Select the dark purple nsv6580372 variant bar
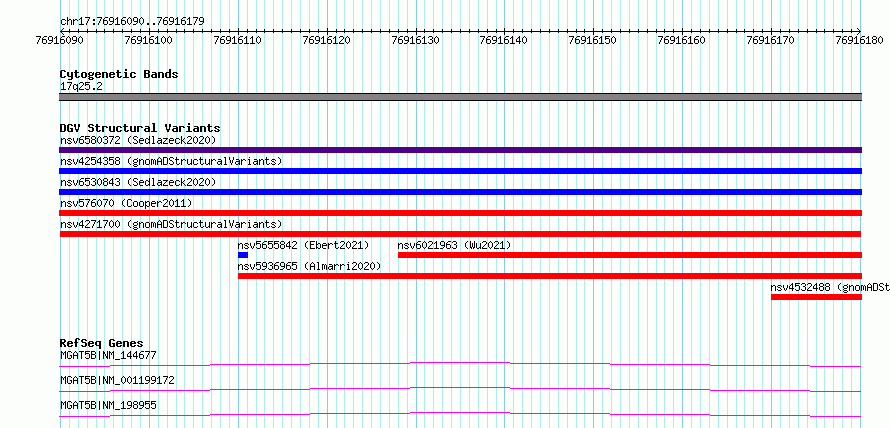The width and height of the screenshot is (890, 428). click(x=460, y=150)
